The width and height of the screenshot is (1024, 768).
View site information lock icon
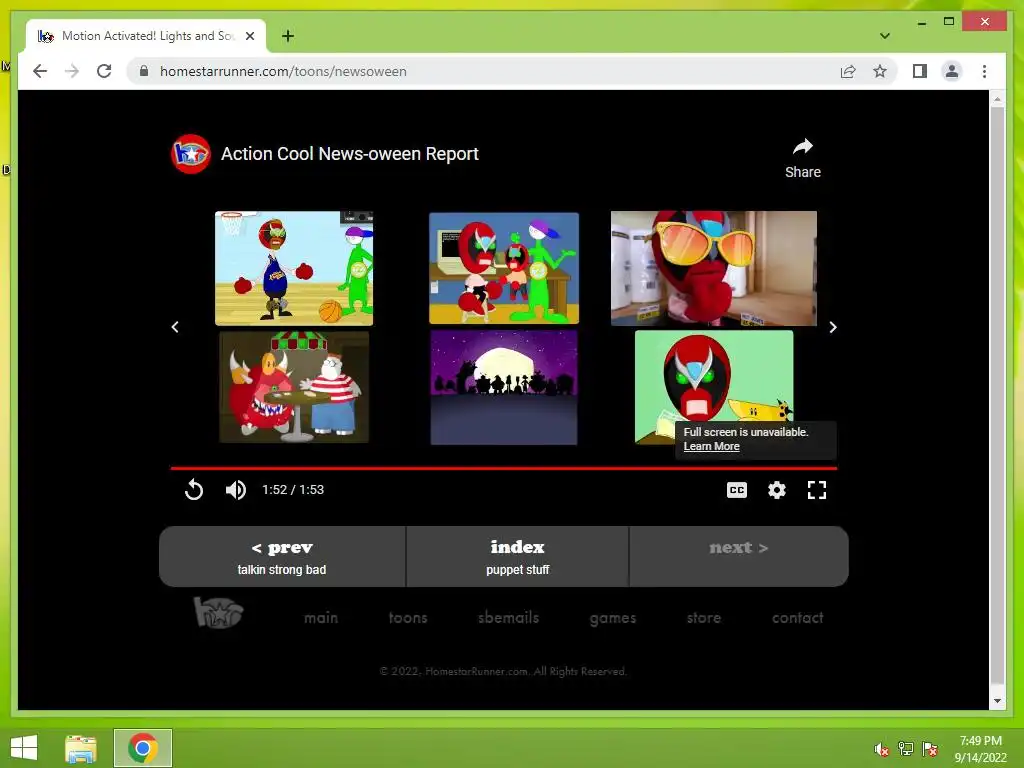click(144, 71)
